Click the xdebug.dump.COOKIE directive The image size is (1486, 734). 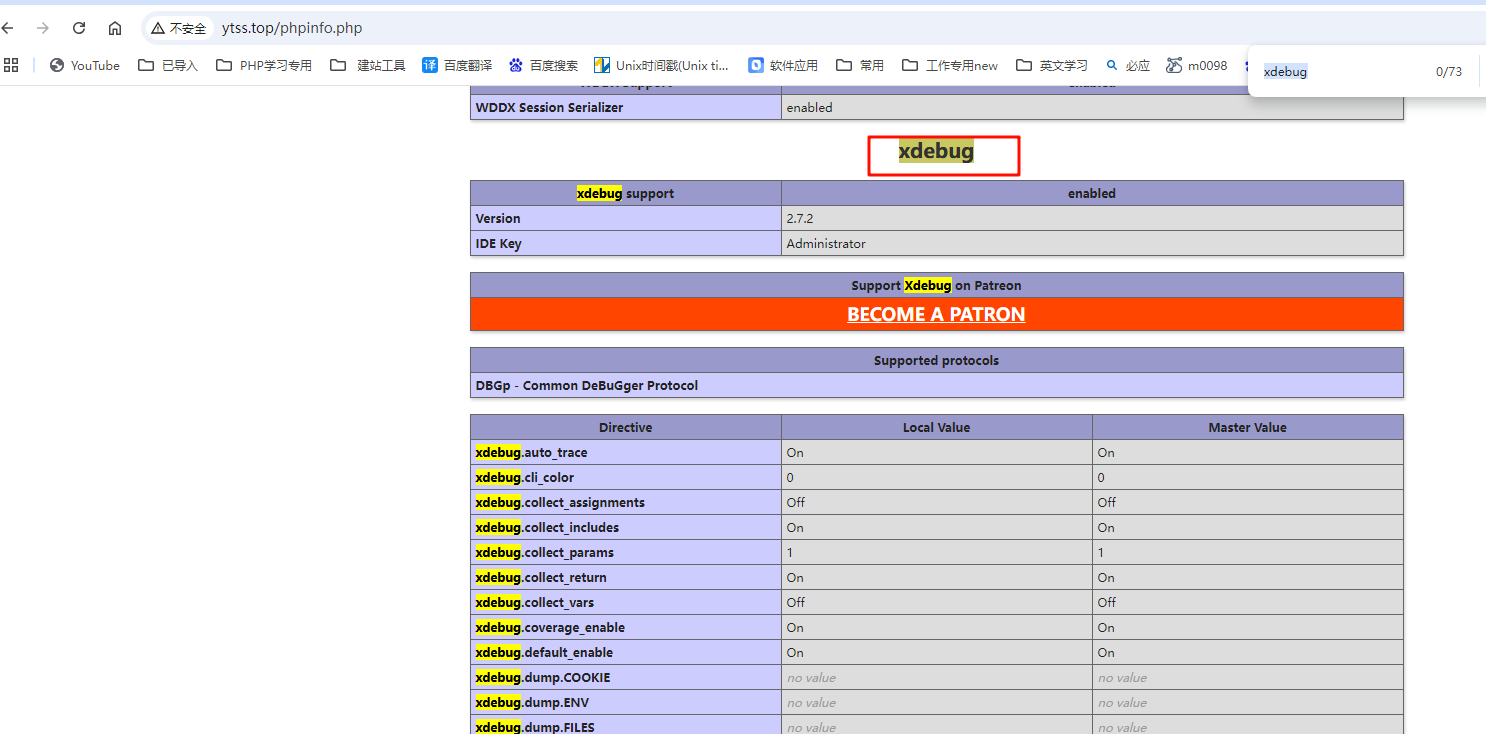[x=543, y=677]
